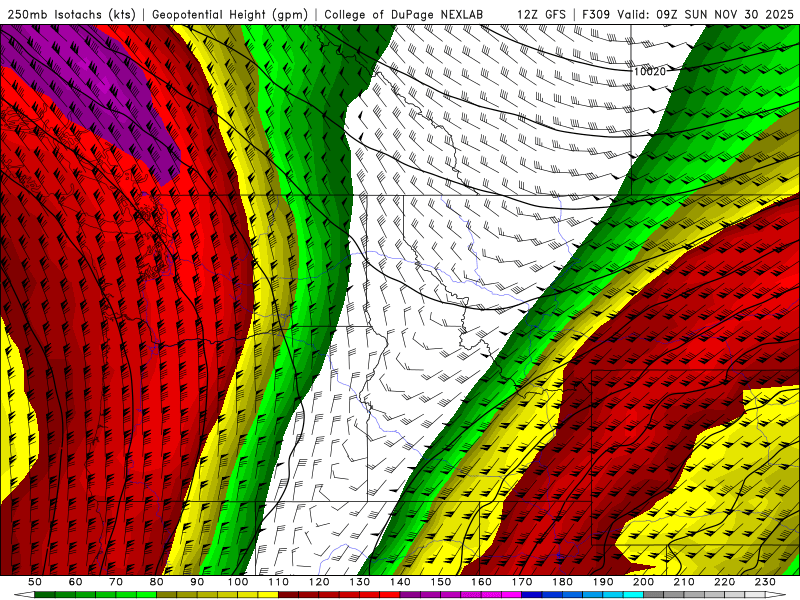Click the 130 label on the color bar
The height and width of the screenshot is (600, 800).
pyautogui.click(x=360, y=582)
